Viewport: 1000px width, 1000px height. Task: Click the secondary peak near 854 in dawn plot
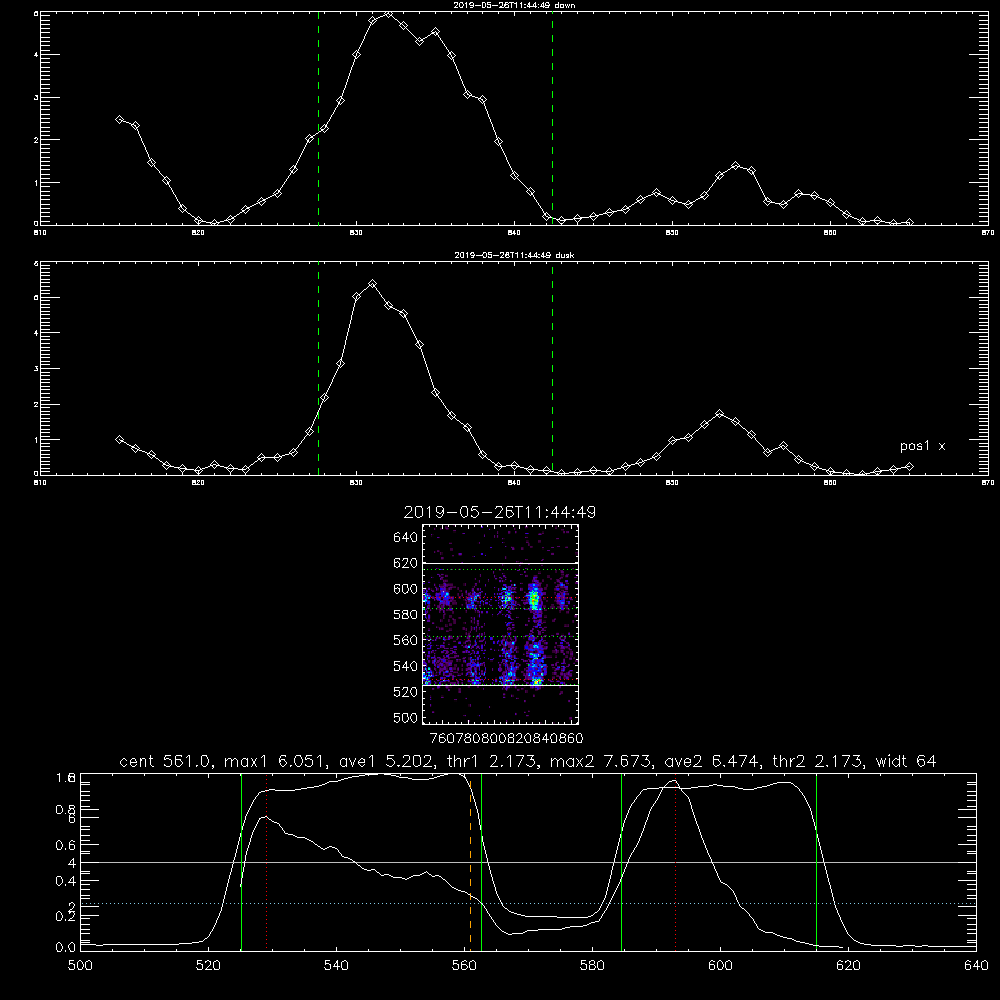735,165
